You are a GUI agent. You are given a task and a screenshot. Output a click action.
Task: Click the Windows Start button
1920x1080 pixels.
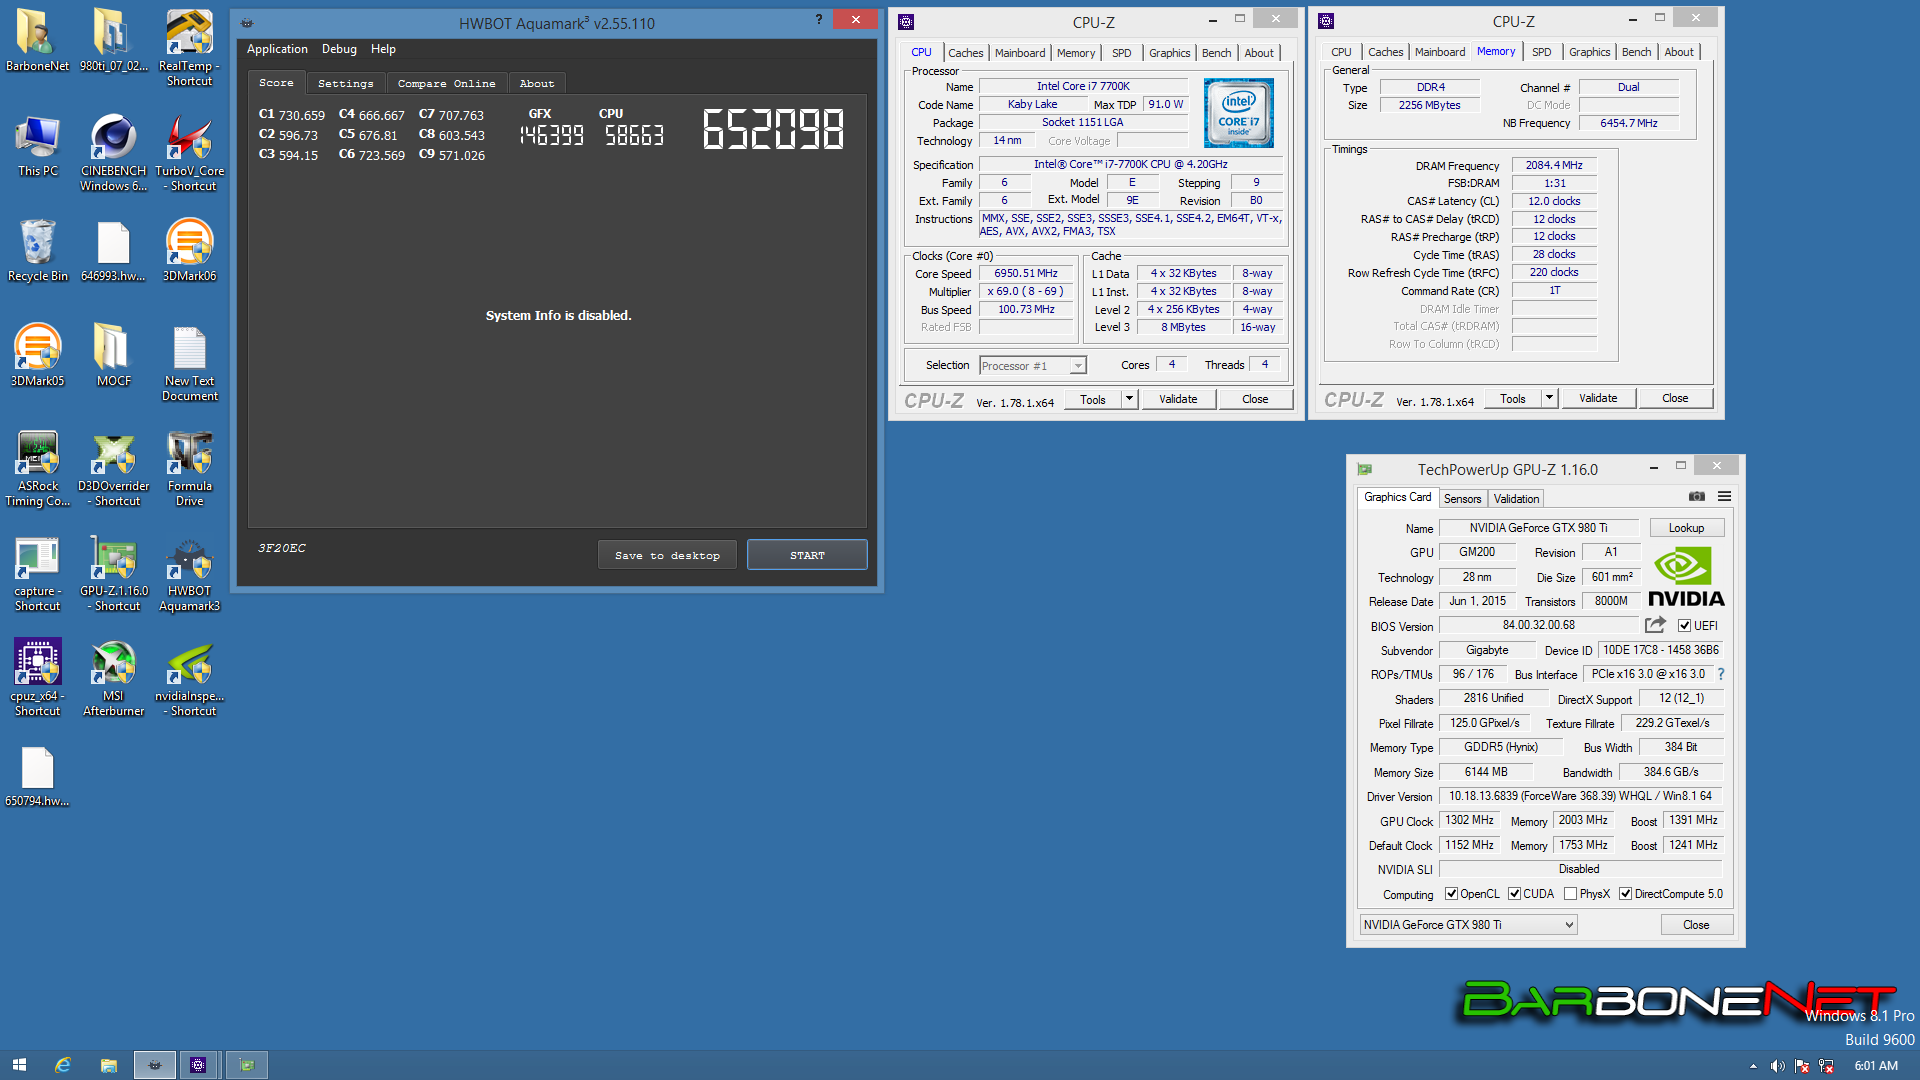pyautogui.click(x=19, y=1065)
